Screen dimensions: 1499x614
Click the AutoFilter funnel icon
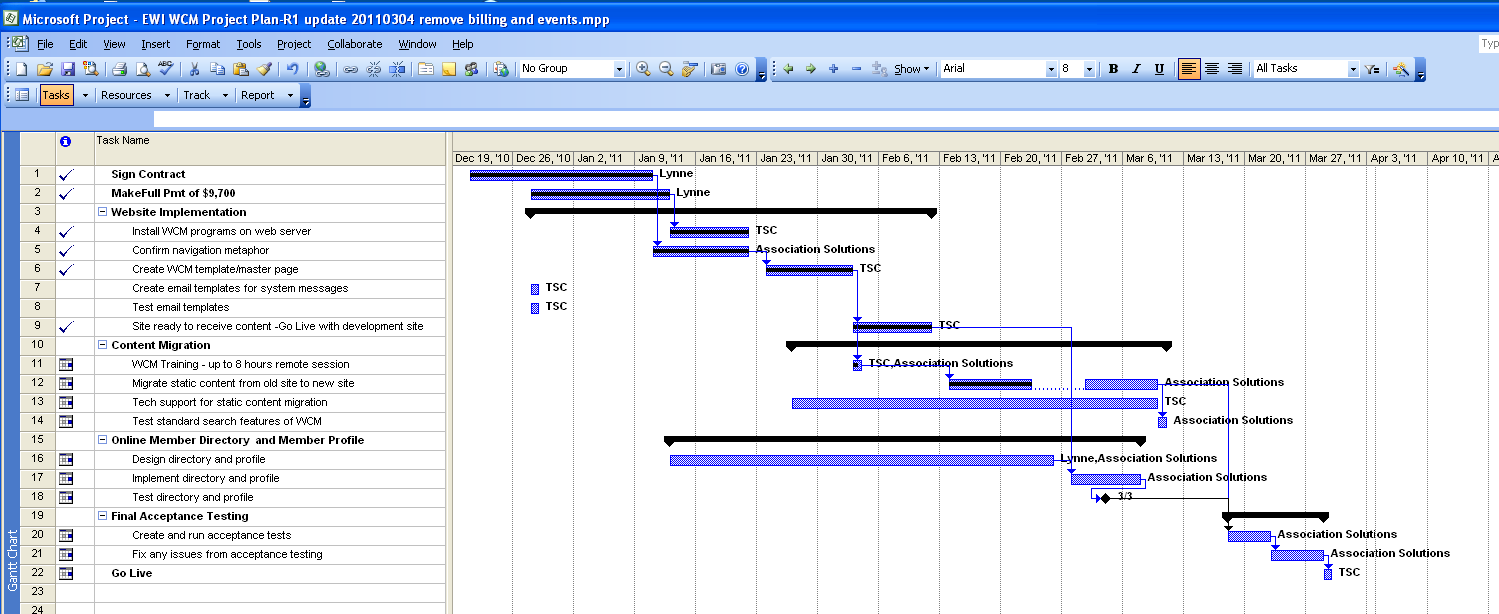(x=1373, y=69)
